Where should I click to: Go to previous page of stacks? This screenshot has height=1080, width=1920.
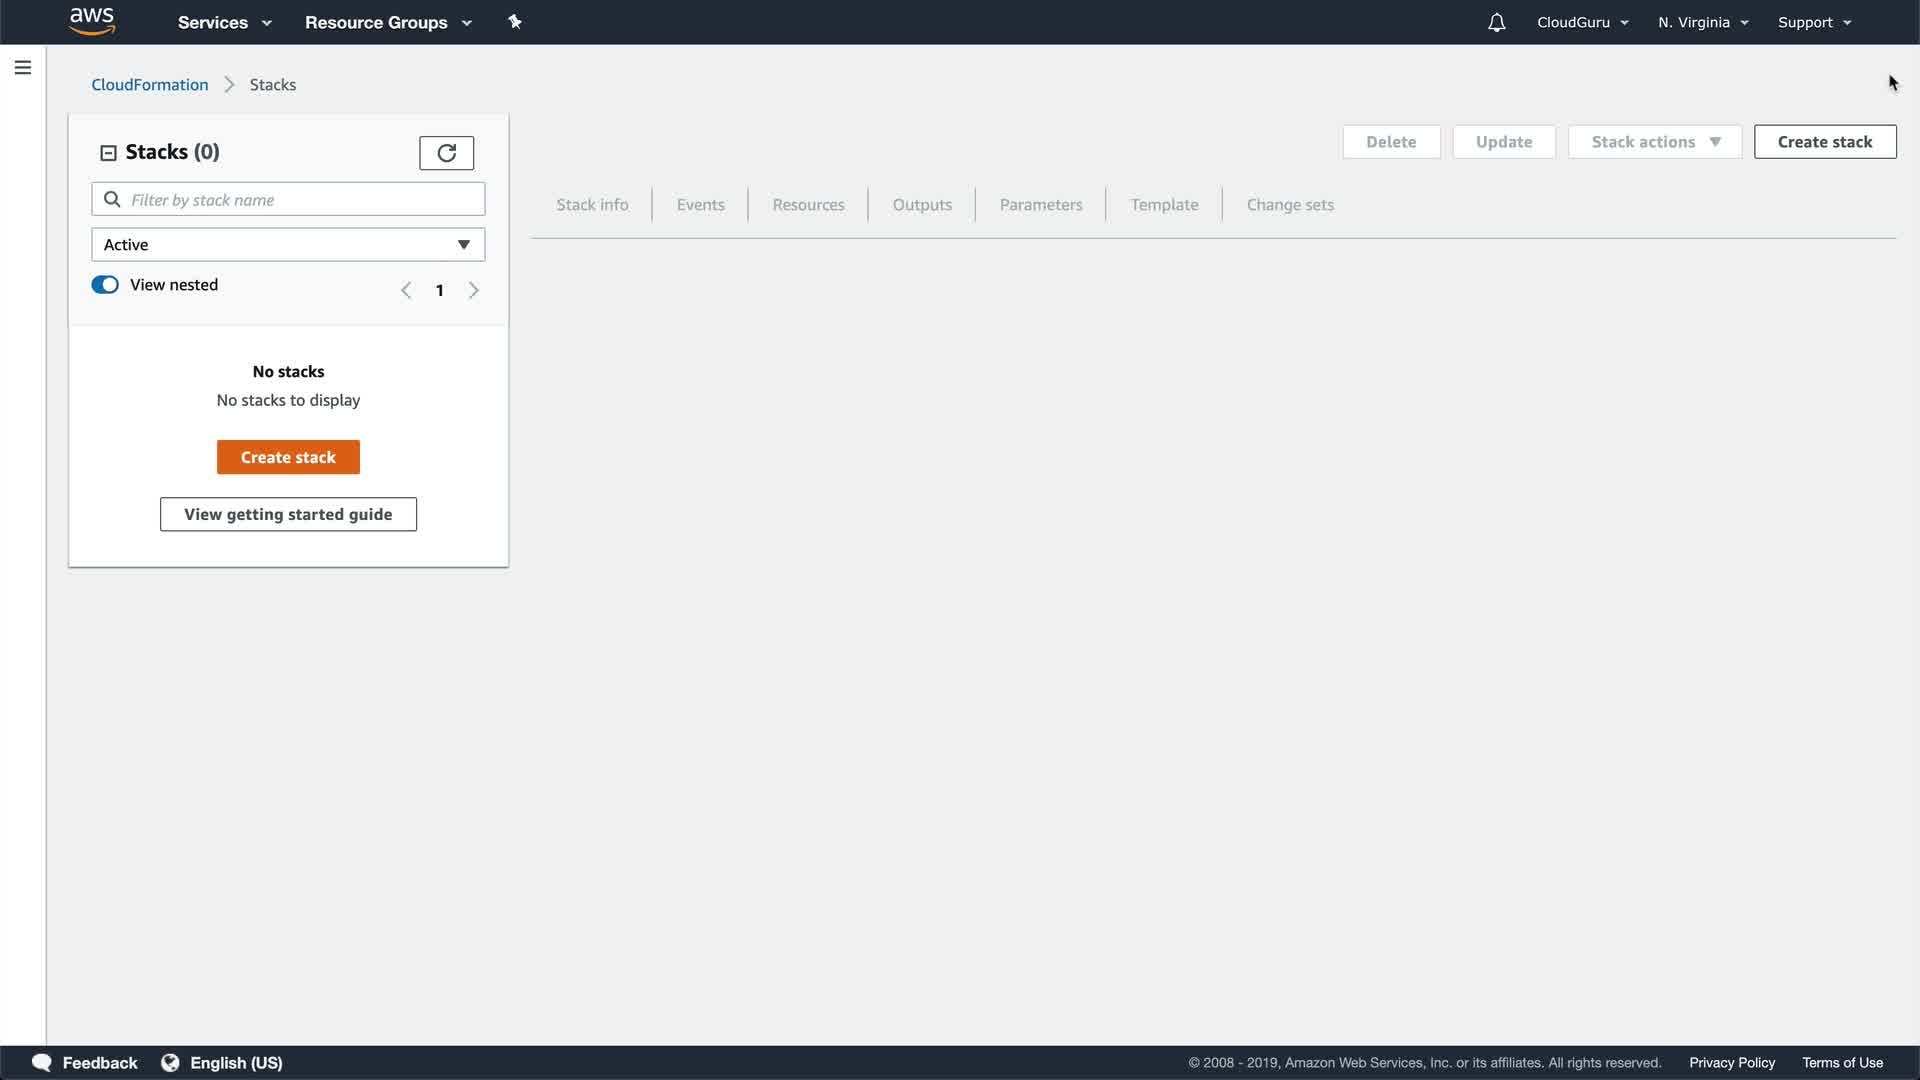click(406, 290)
